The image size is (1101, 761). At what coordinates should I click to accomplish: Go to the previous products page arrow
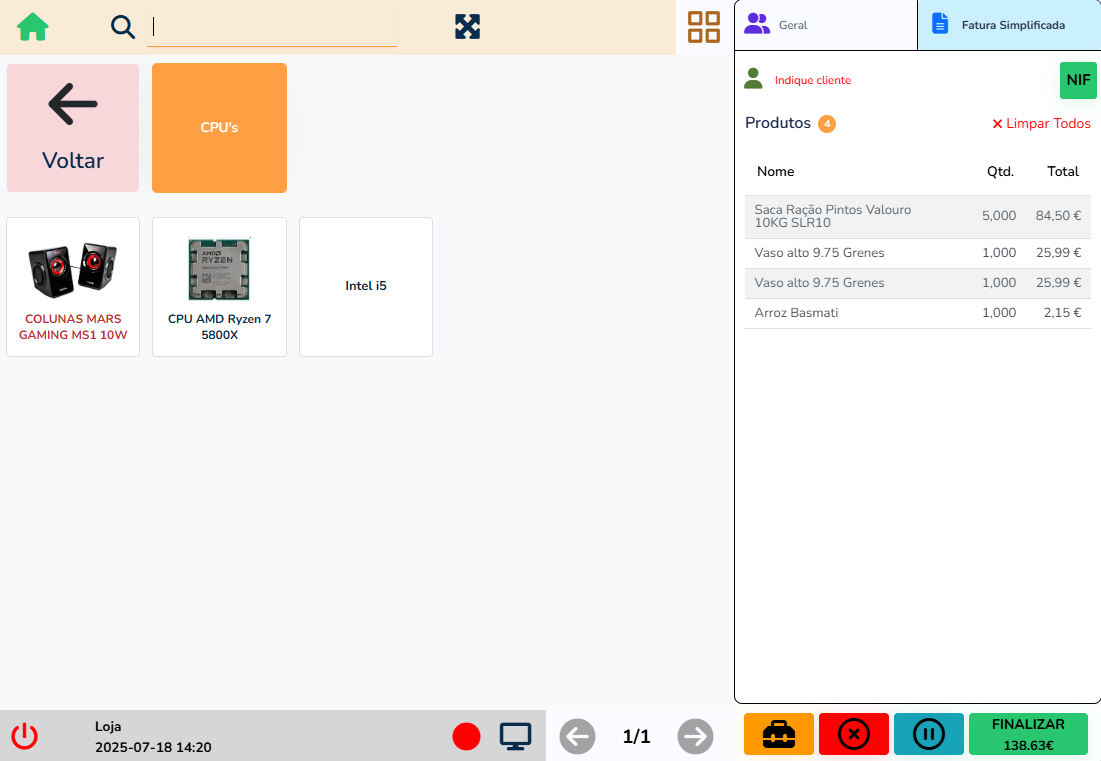[577, 737]
